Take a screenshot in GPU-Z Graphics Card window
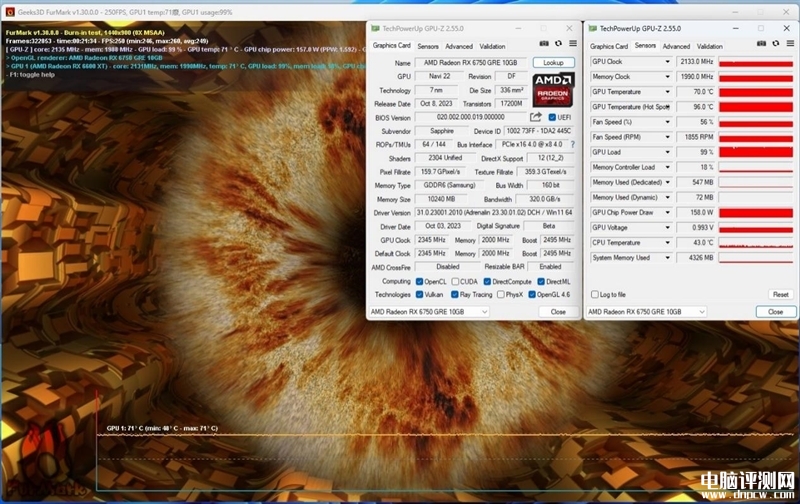The height and width of the screenshot is (504, 800). click(x=544, y=44)
